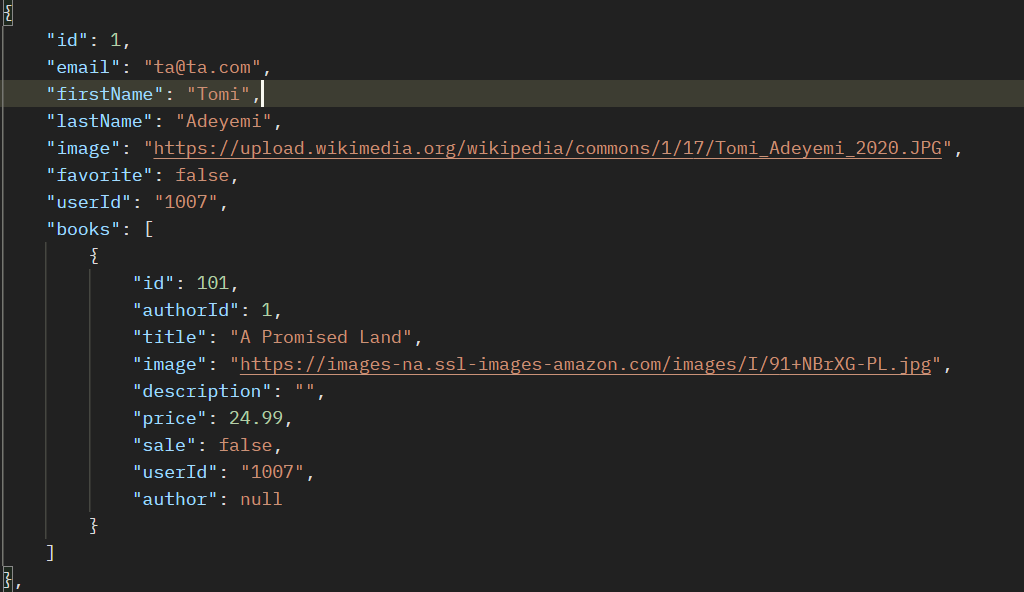Click the "image" key inside the book object
The width and height of the screenshot is (1024, 592).
(169, 364)
